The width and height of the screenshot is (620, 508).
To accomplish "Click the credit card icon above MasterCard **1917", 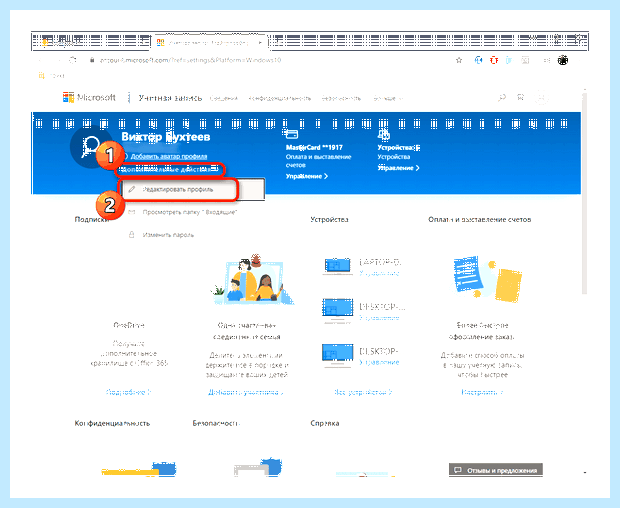I will tap(291, 134).
